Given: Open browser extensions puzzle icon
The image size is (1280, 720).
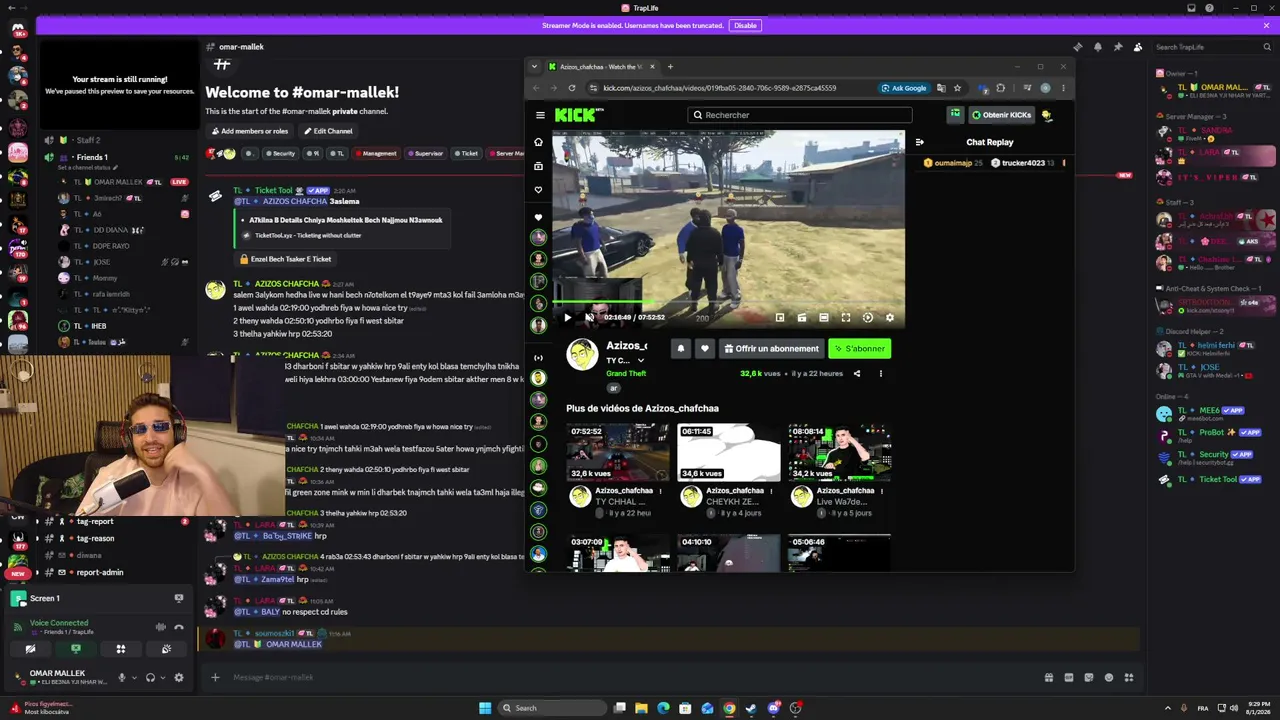Looking at the screenshot, I should (1001, 88).
